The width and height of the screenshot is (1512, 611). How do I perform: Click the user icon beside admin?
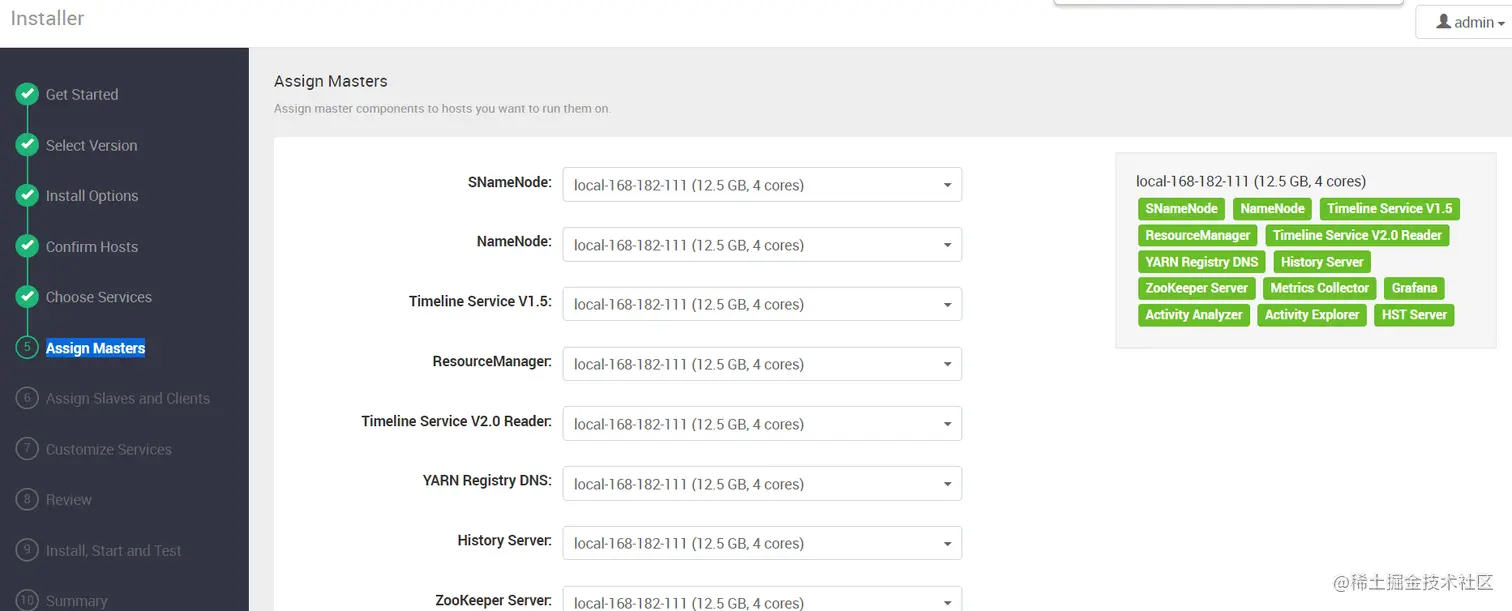pos(1443,21)
